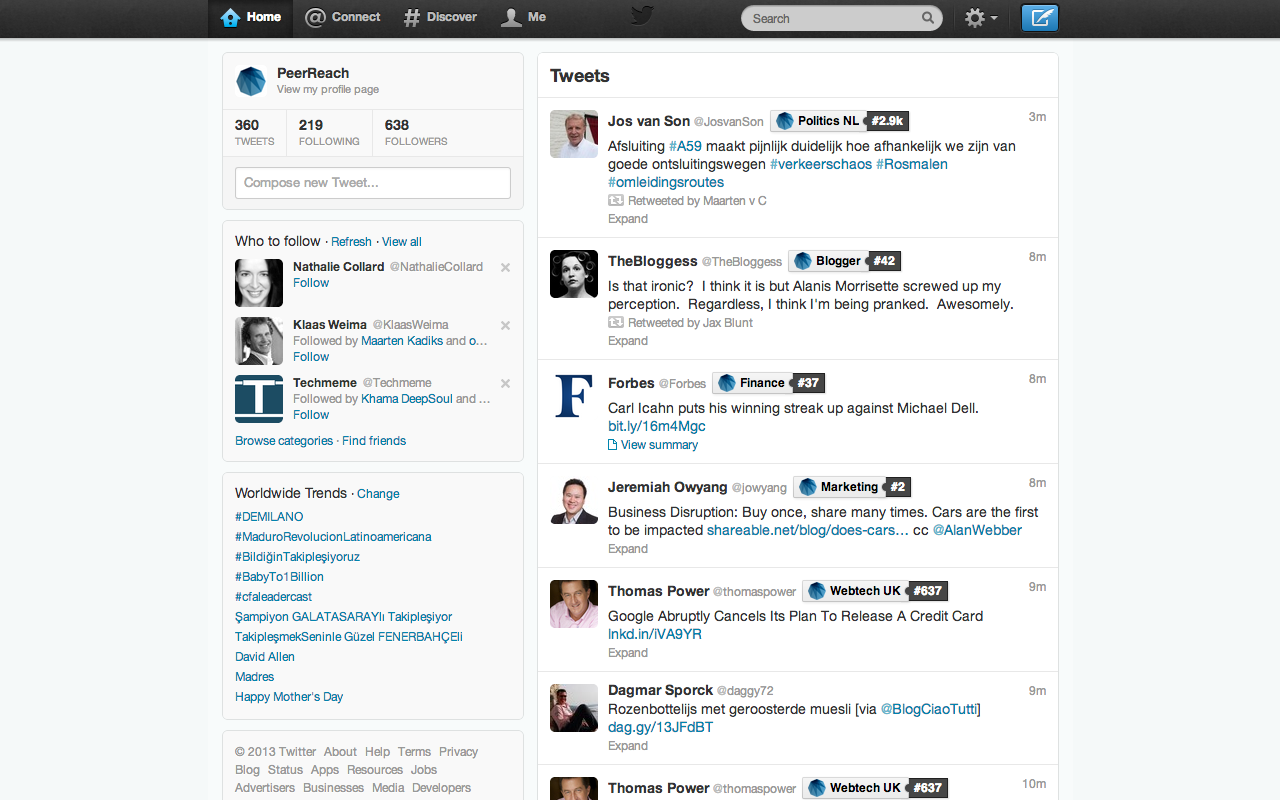Viewport: 1280px width, 800px height.
Task: Open Jos van Son's avatar
Action: tap(574, 134)
